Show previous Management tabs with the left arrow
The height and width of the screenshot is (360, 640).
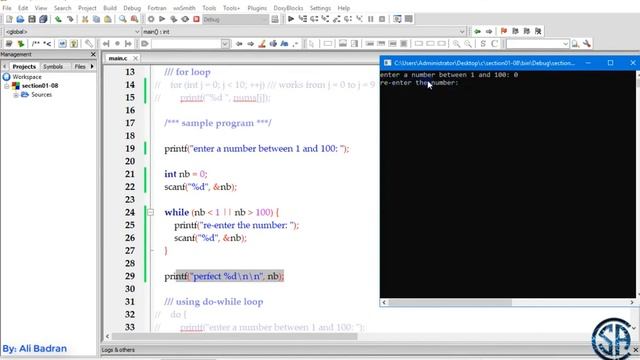(x=4, y=66)
